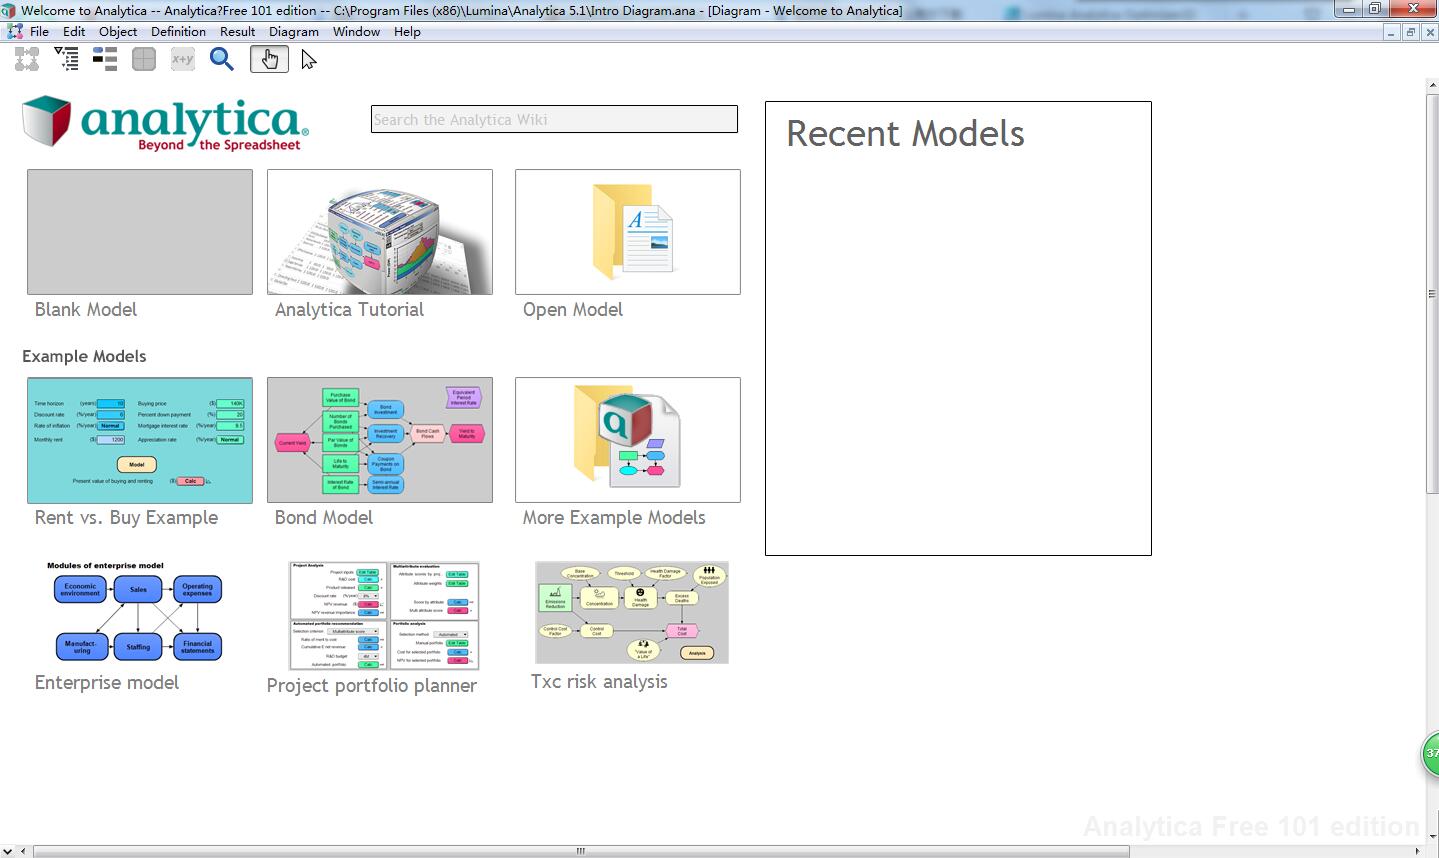Click the Analytica application icon in title bar
Image resolution: width=1439 pixels, height=858 pixels.
point(9,10)
